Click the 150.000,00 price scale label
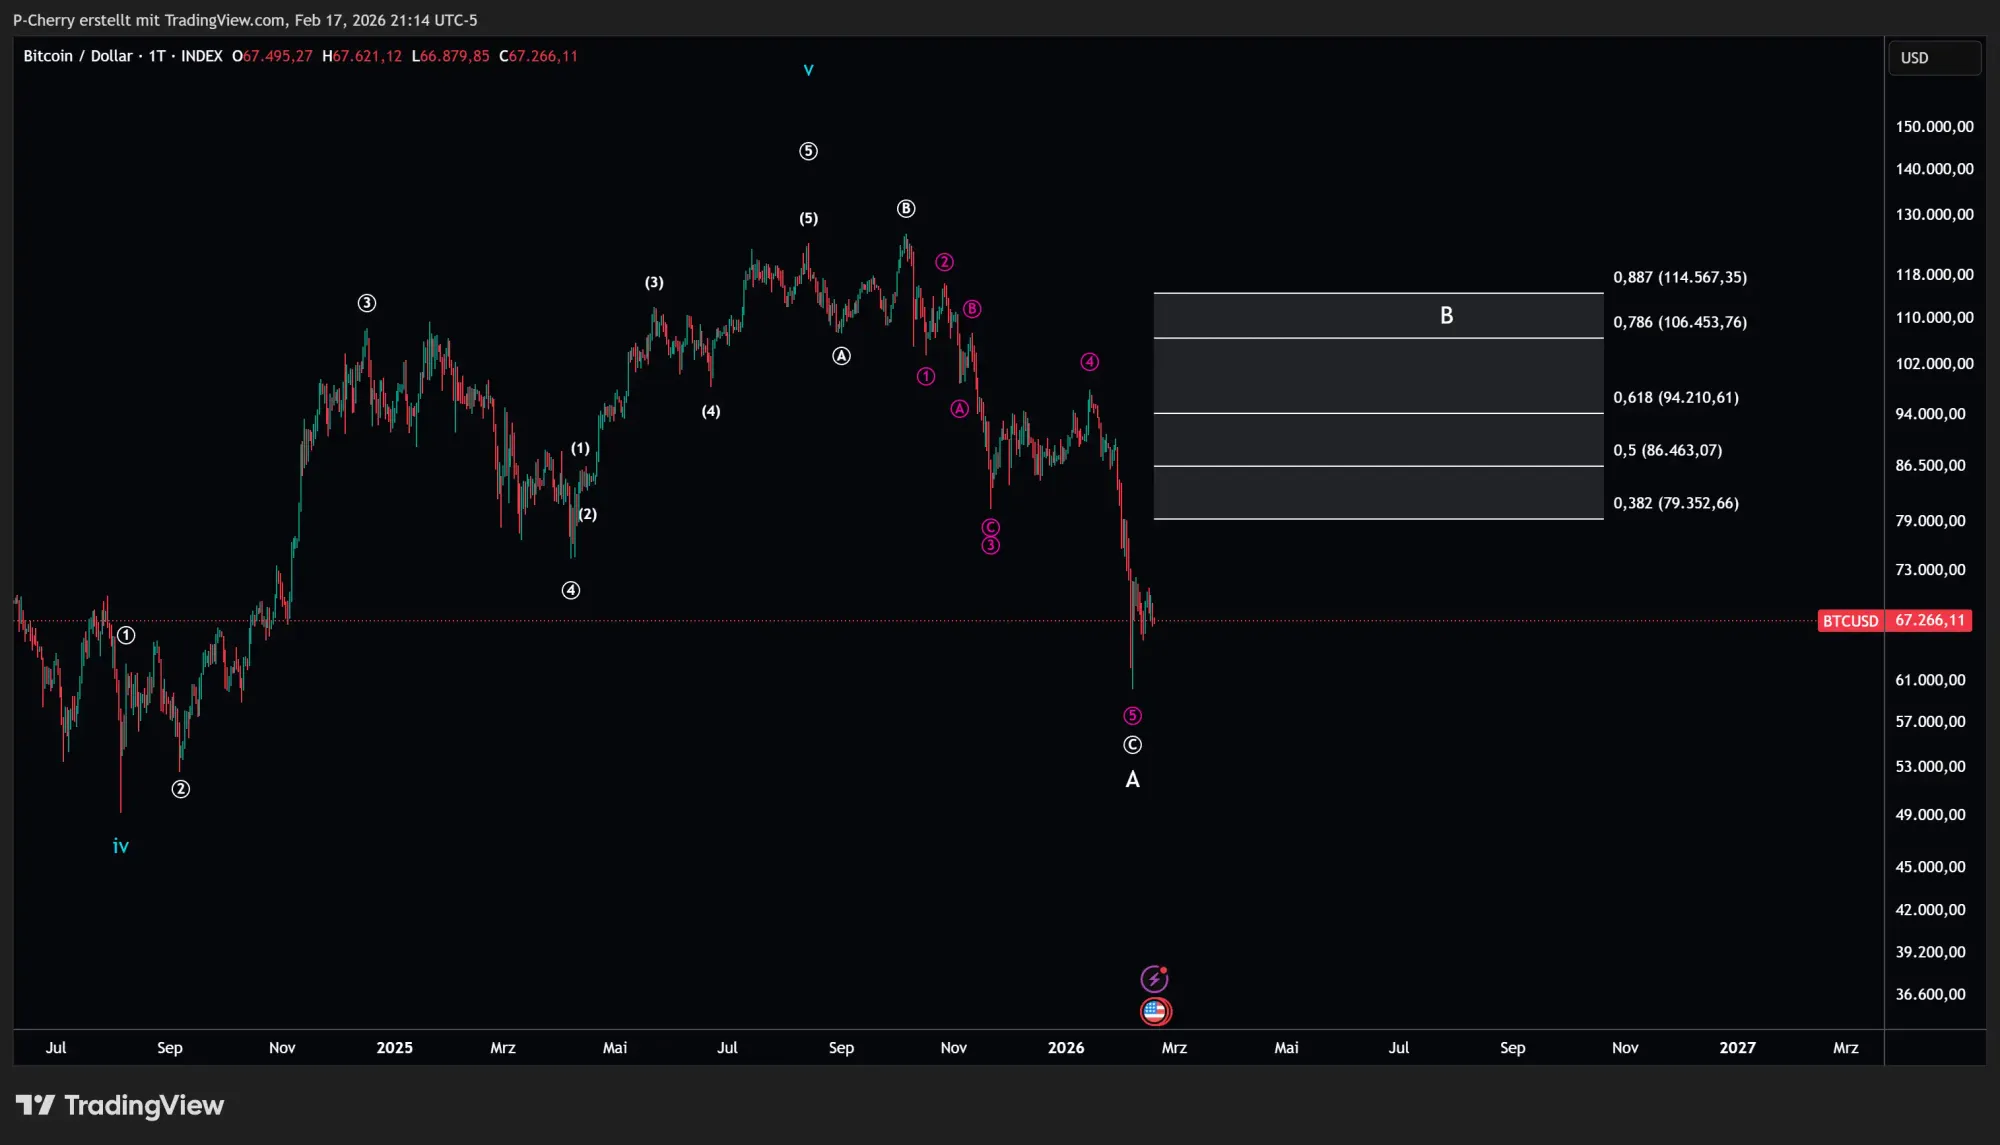 [1934, 127]
